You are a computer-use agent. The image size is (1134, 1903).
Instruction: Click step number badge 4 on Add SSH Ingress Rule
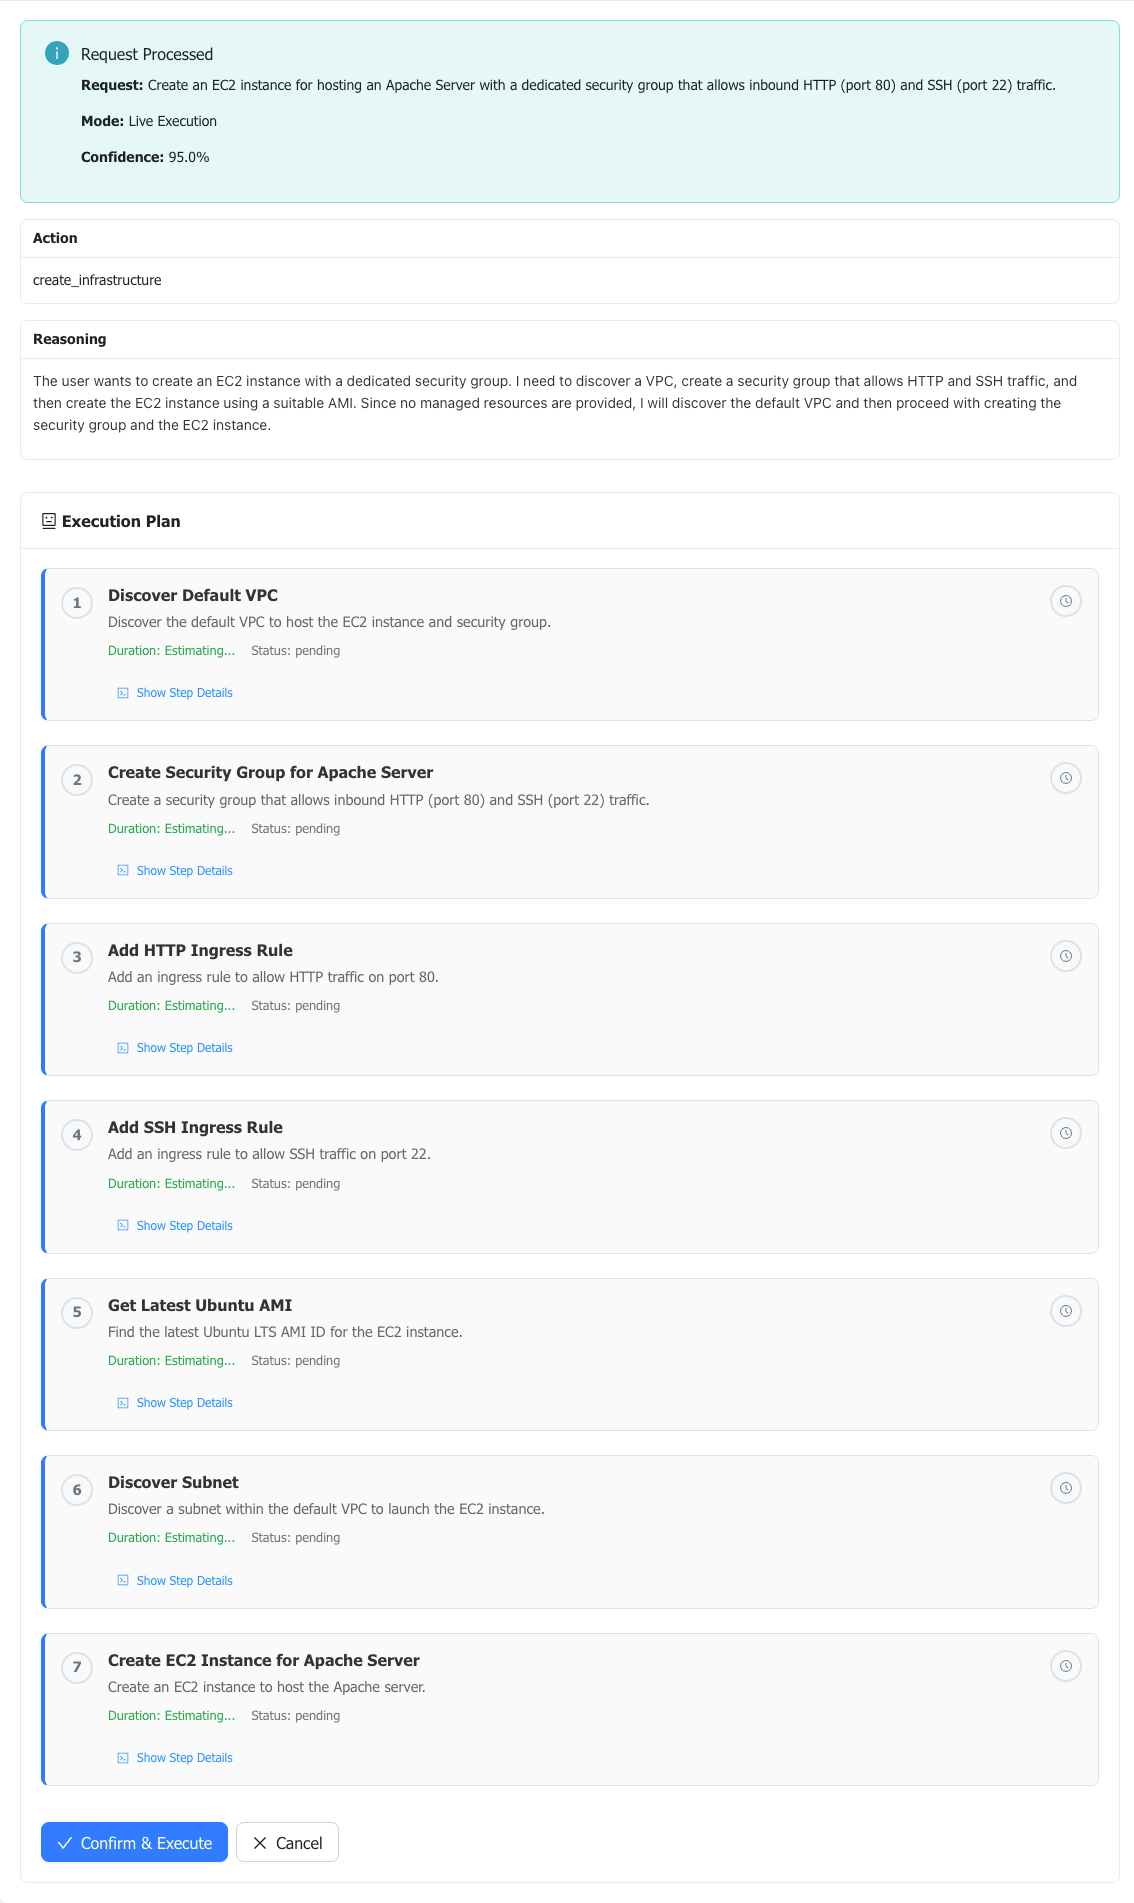[77, 1134]
